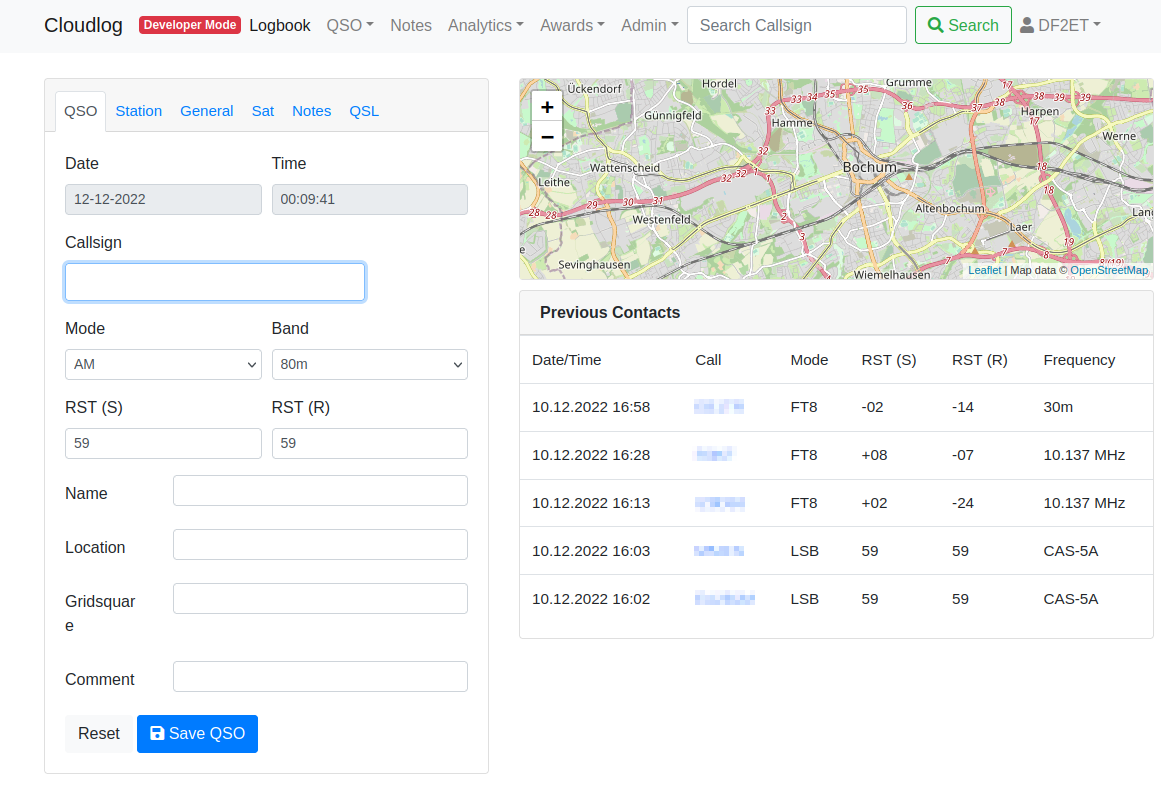The height and width of the screenshot is (797, 1161).
Task: Switch to the Sat tab
Action: [x=262, y=110]
